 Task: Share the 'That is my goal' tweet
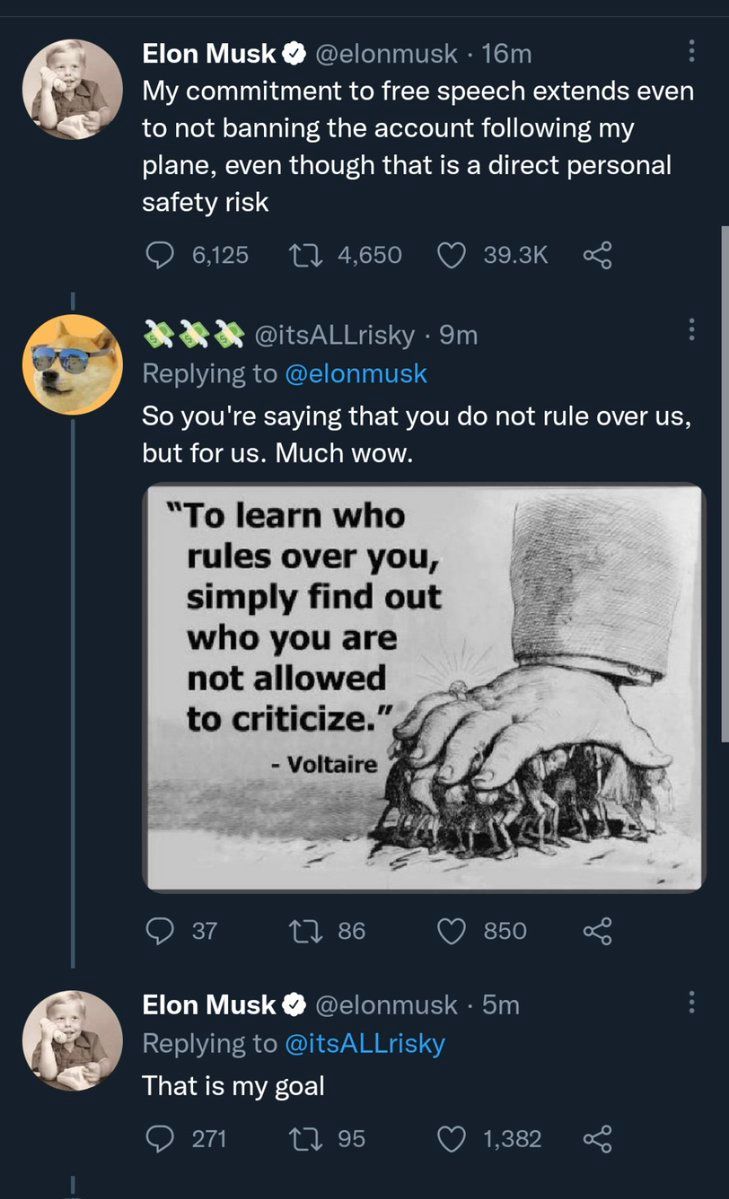pos(597,1138)
